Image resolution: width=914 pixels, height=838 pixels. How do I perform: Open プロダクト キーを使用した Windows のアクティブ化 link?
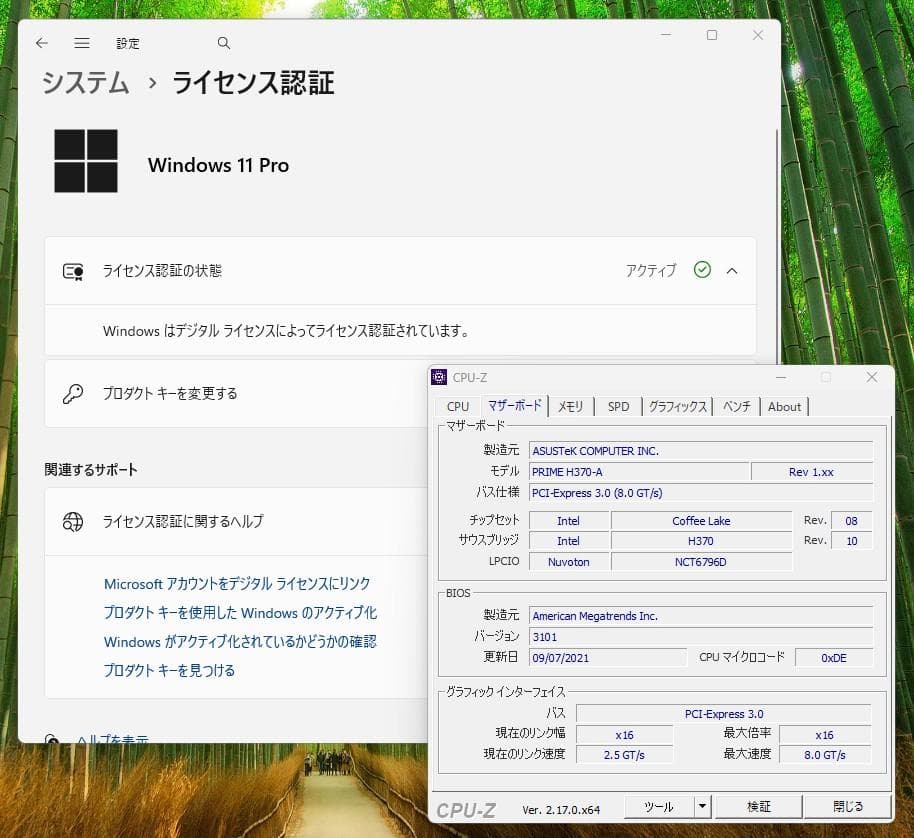240,612
